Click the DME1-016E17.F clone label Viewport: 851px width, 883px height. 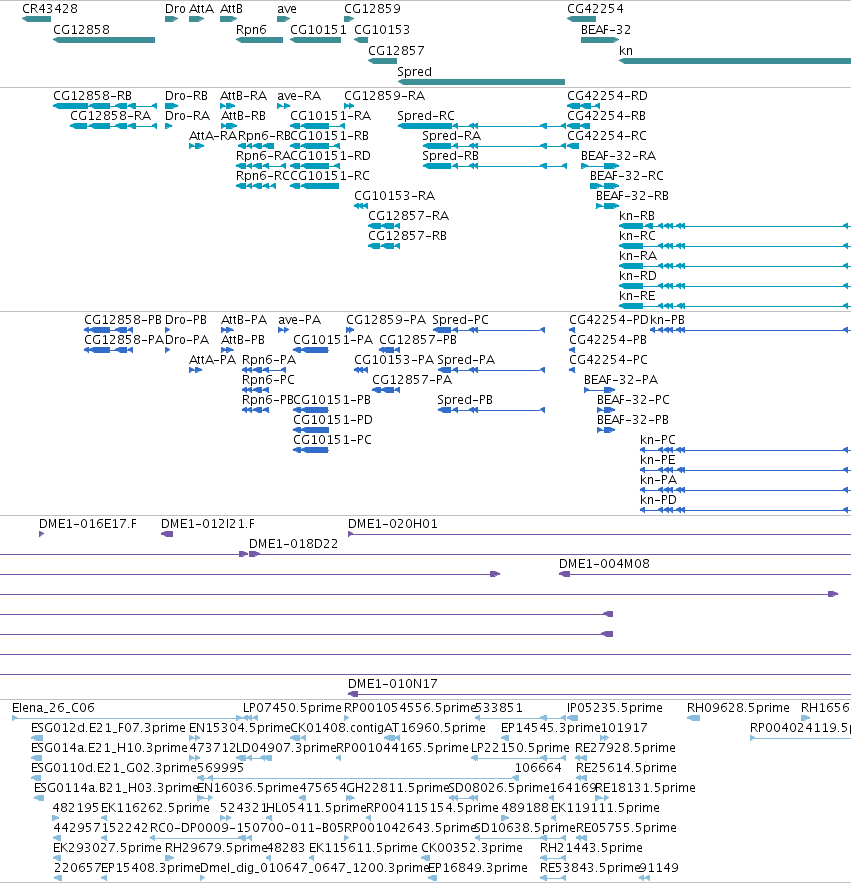(88, 524)
